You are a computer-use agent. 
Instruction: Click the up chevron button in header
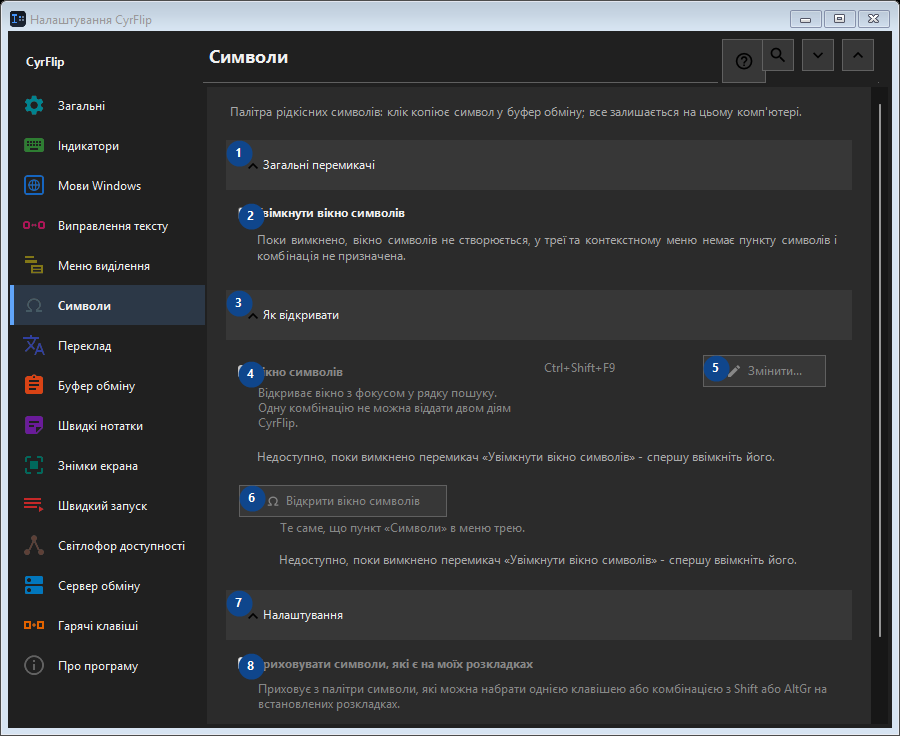click(x=858, y=55)
